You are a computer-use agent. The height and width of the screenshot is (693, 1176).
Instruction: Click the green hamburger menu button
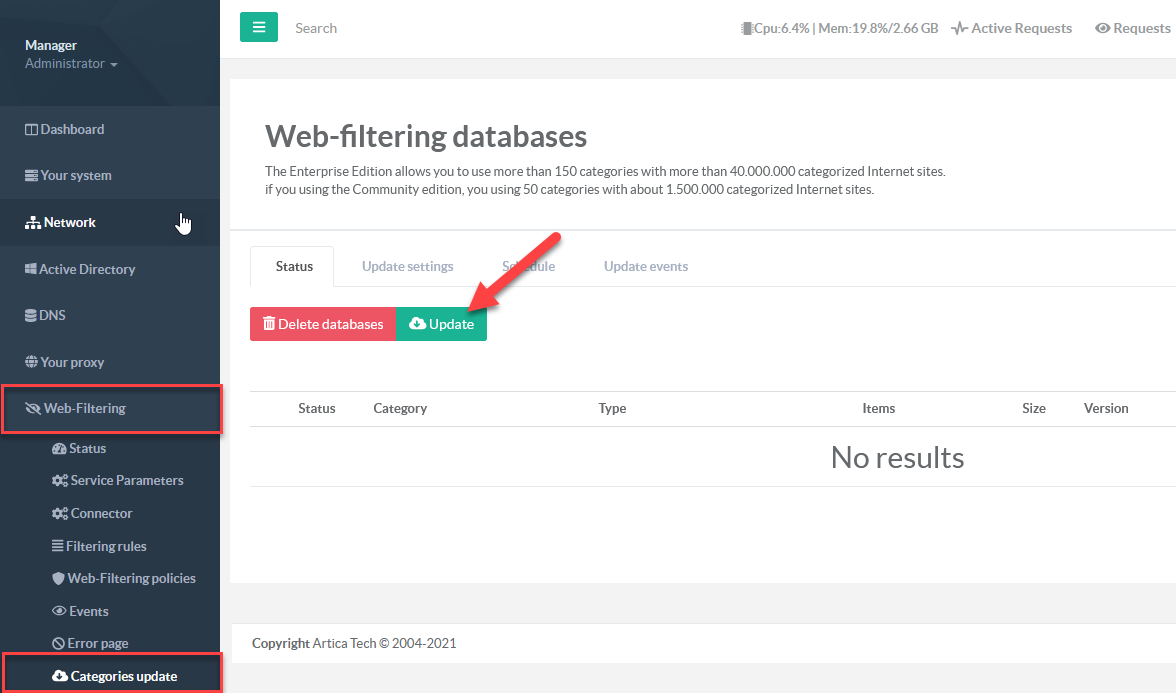click(258, 28)
